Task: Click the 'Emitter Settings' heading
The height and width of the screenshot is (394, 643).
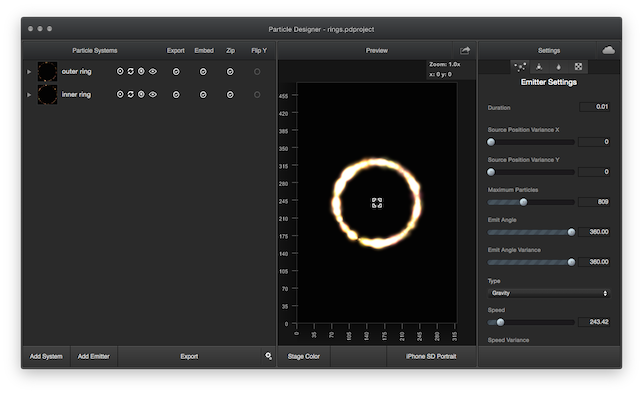Action: tap(549, 82)
